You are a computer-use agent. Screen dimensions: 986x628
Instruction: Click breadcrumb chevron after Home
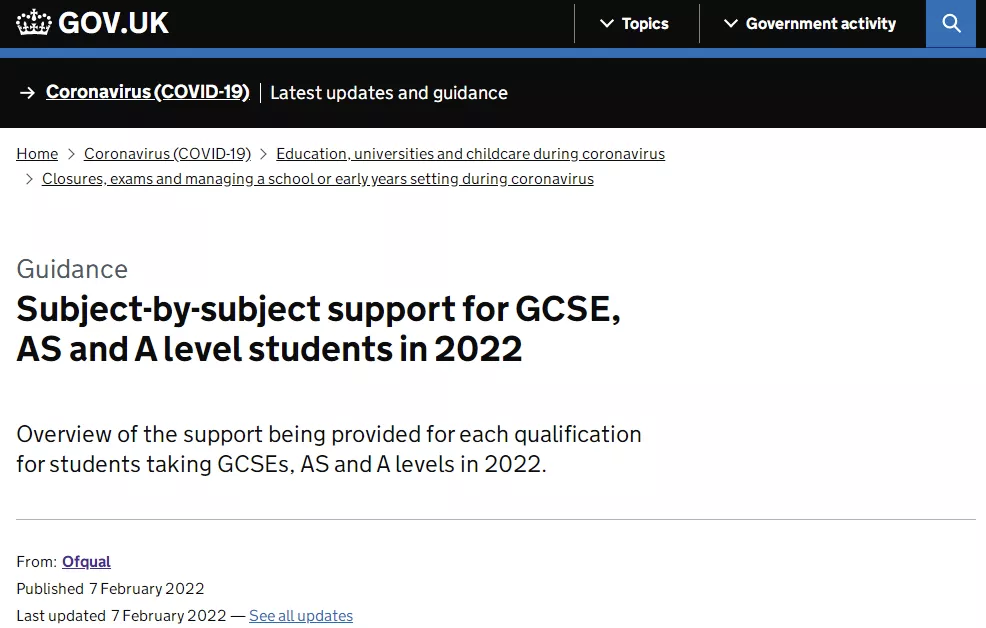71,154
